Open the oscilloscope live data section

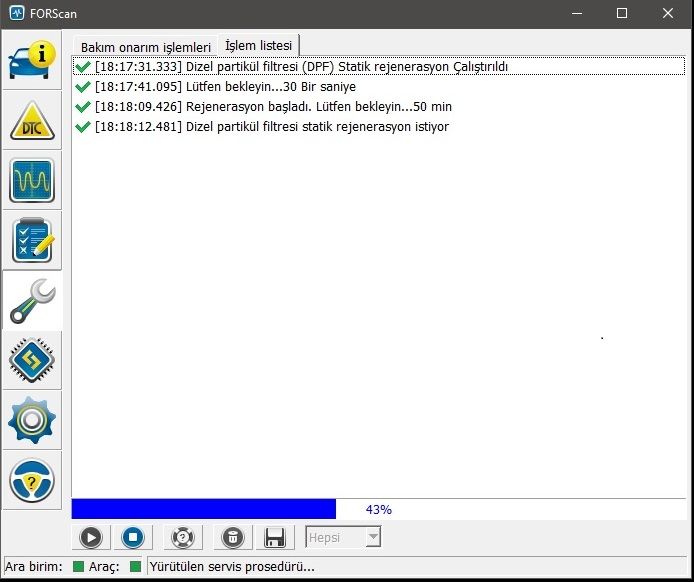32,181
